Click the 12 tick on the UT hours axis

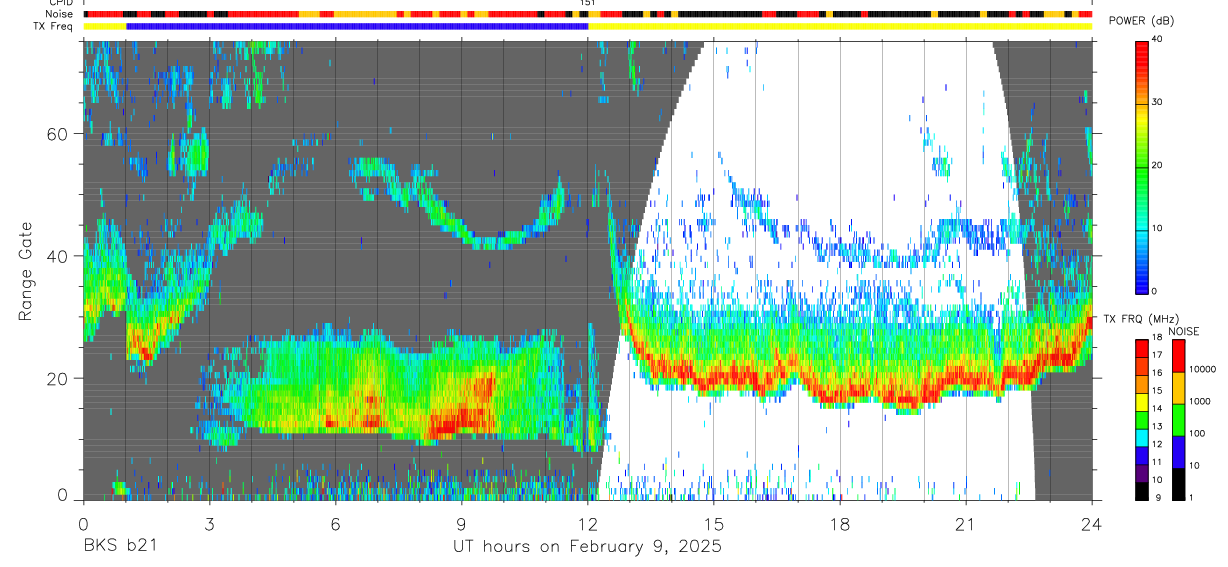(587, 523)
